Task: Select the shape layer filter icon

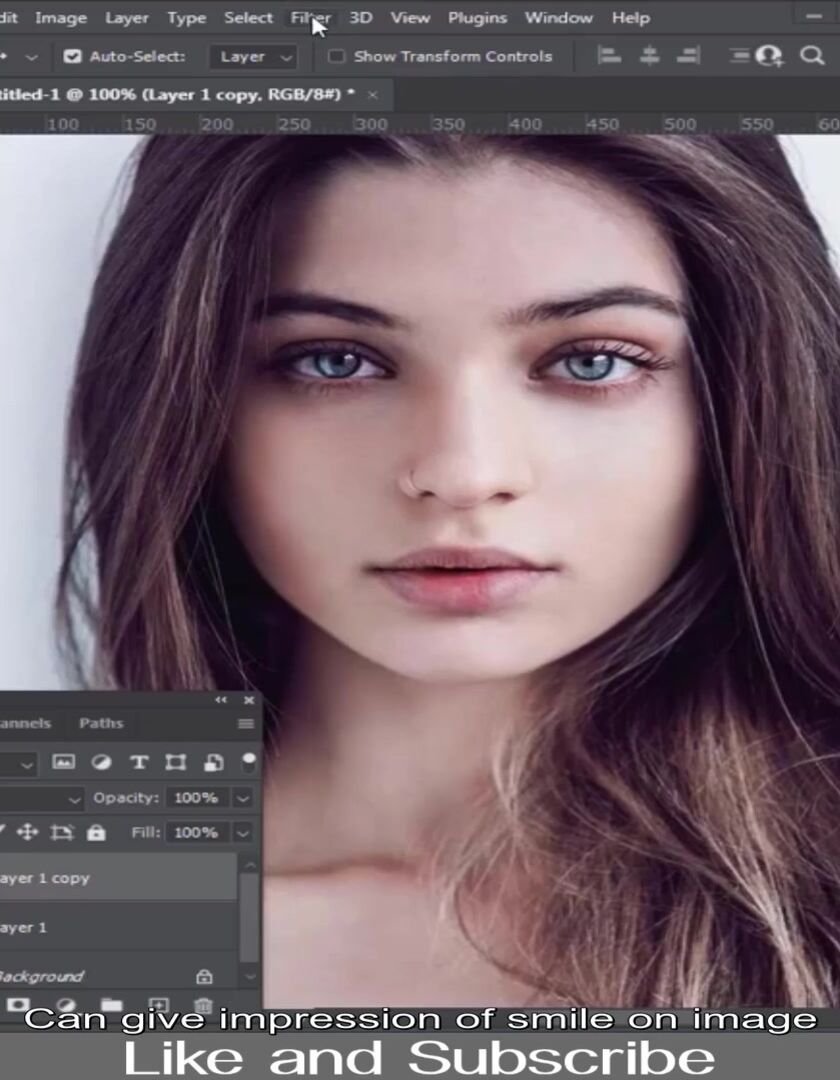Action: point(176,762)
